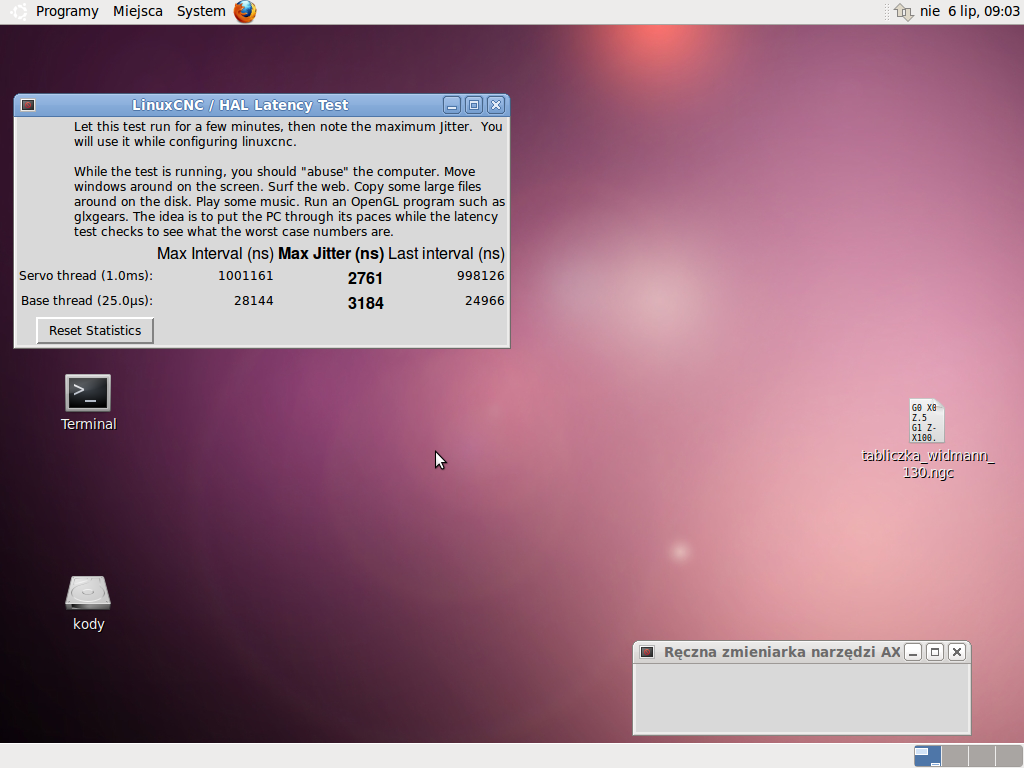Open the Miejsca menu

coord(138,11)
